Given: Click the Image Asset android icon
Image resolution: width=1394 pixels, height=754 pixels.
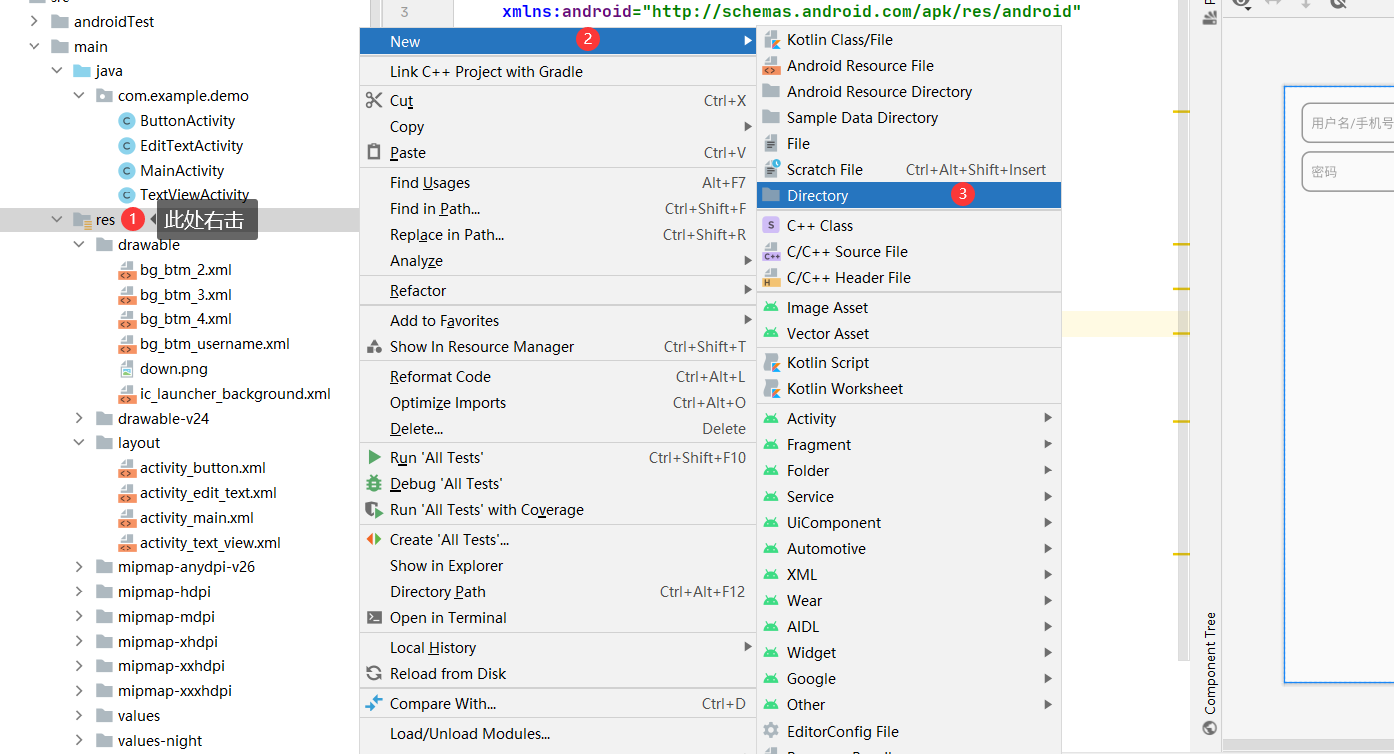Looking at the screenshot, I should [x=771, y=308].
